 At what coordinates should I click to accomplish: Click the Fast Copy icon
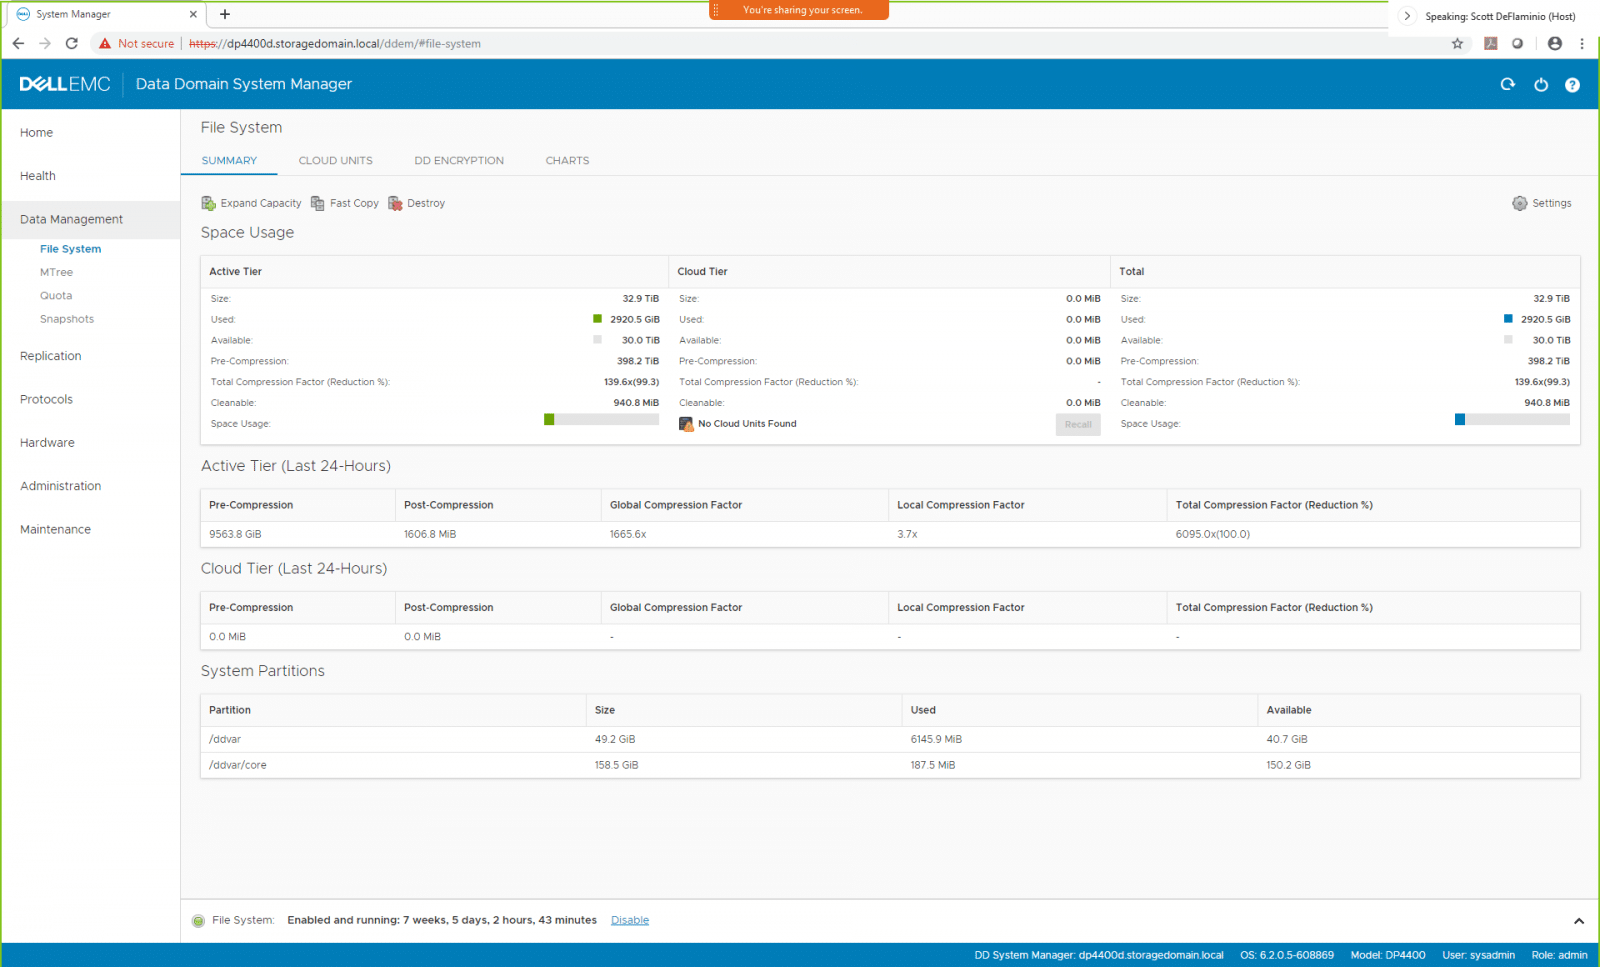pos(318,203)
